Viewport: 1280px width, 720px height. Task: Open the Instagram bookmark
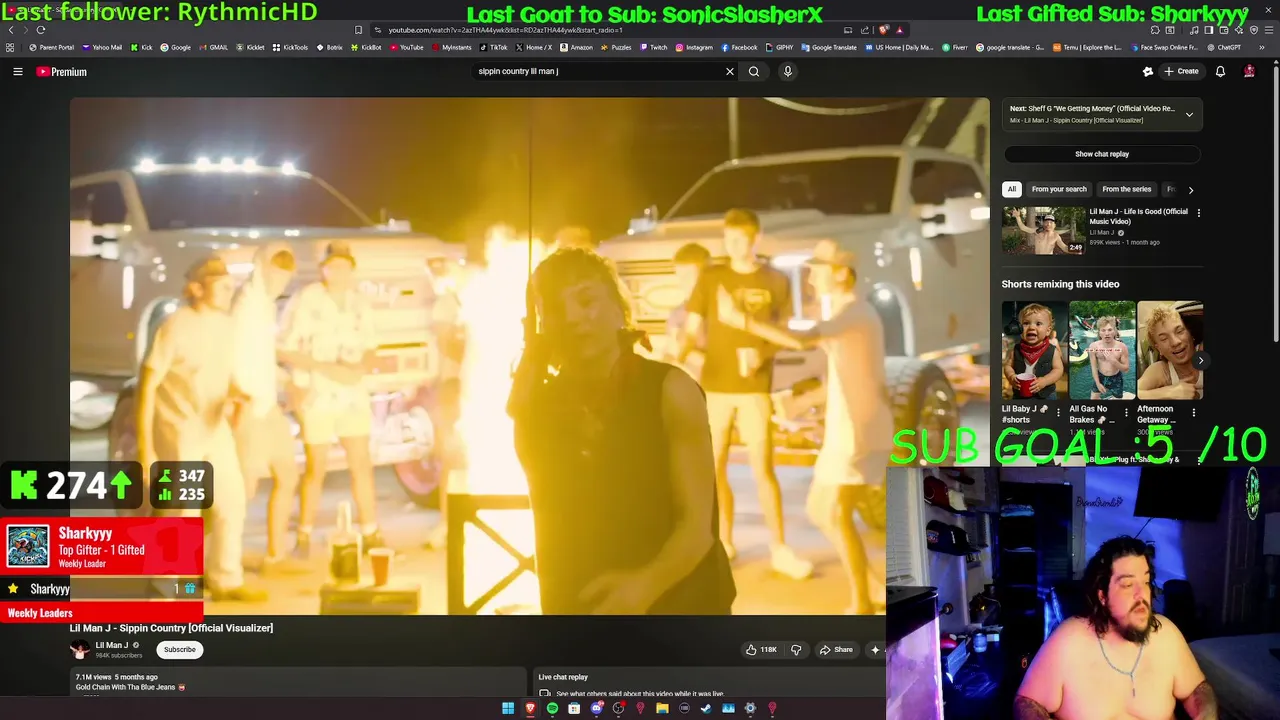(694, 47)
